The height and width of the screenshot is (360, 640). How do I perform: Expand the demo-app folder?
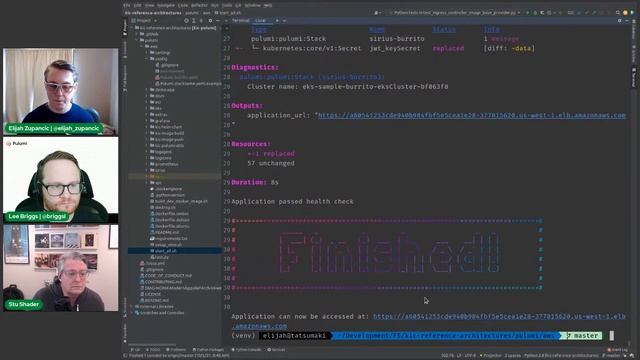point(147,90)
